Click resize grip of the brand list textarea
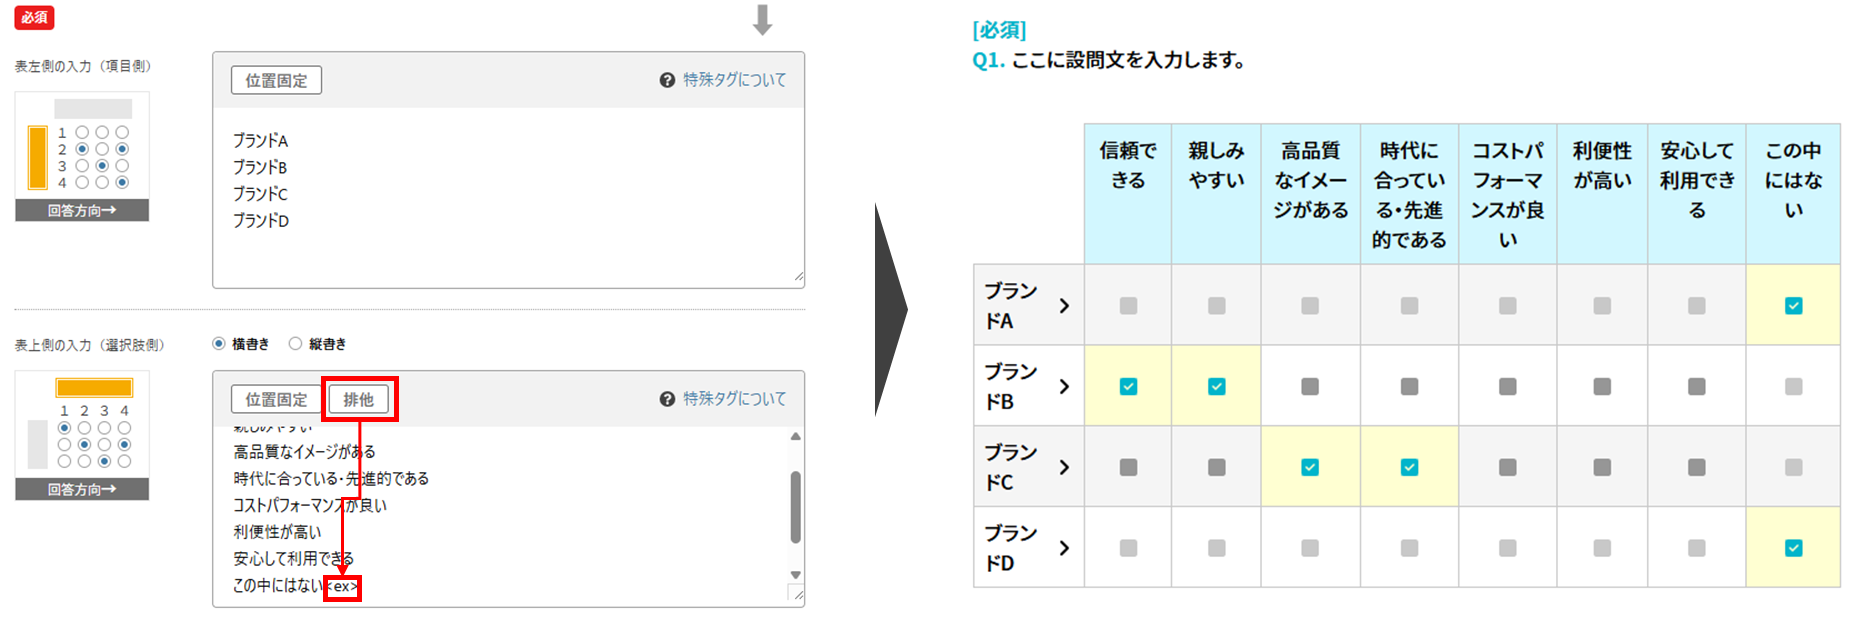 798,276
